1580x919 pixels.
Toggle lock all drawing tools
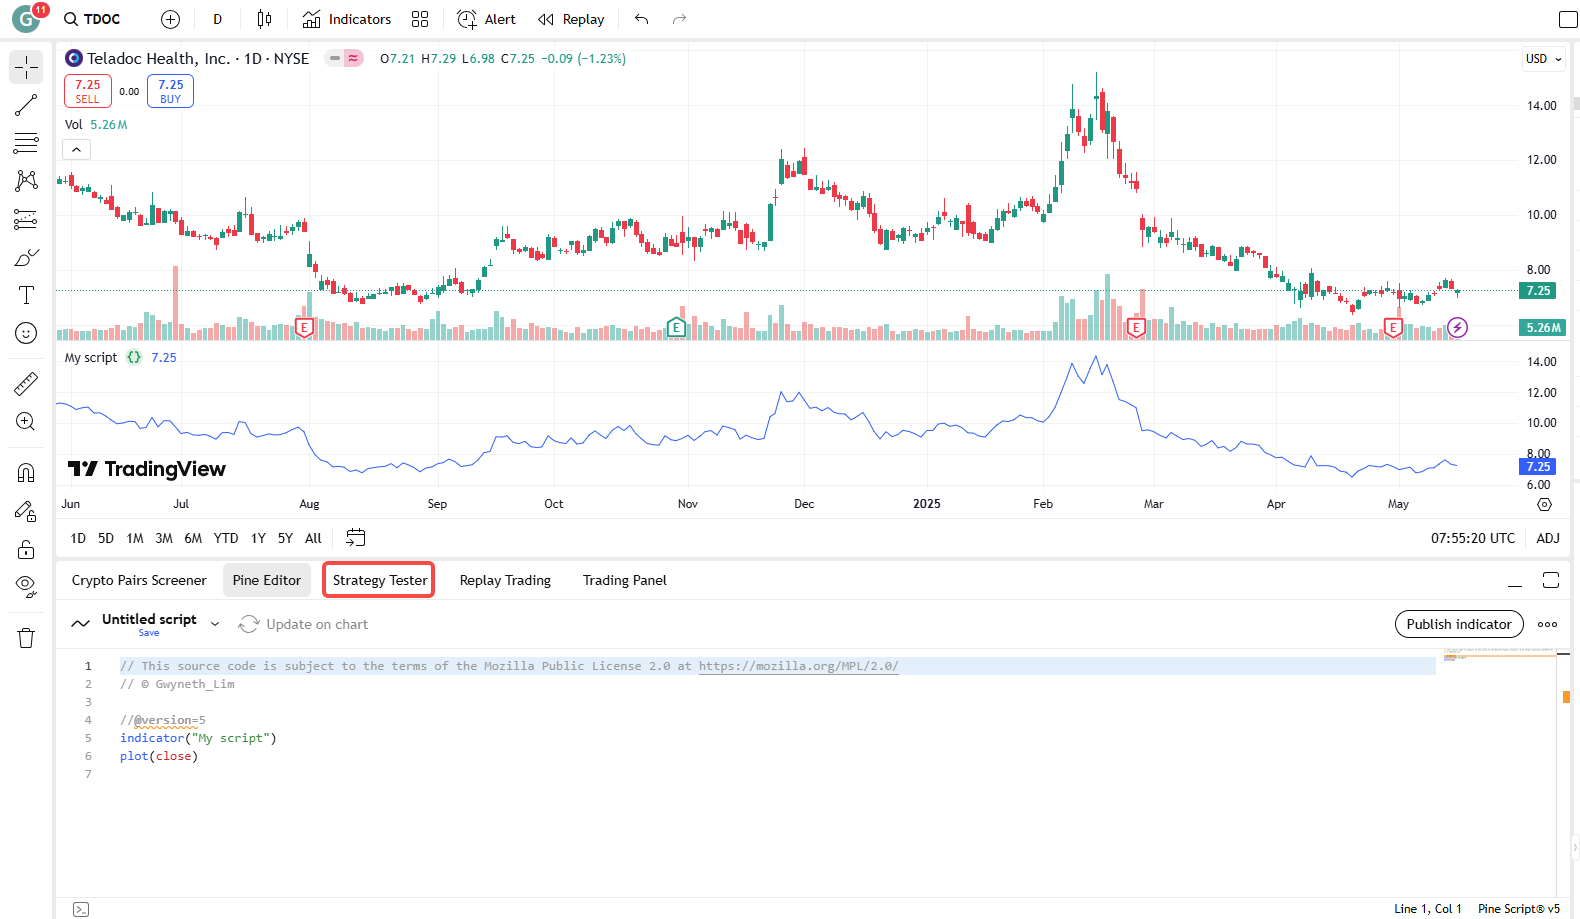[x=26, y=549]
